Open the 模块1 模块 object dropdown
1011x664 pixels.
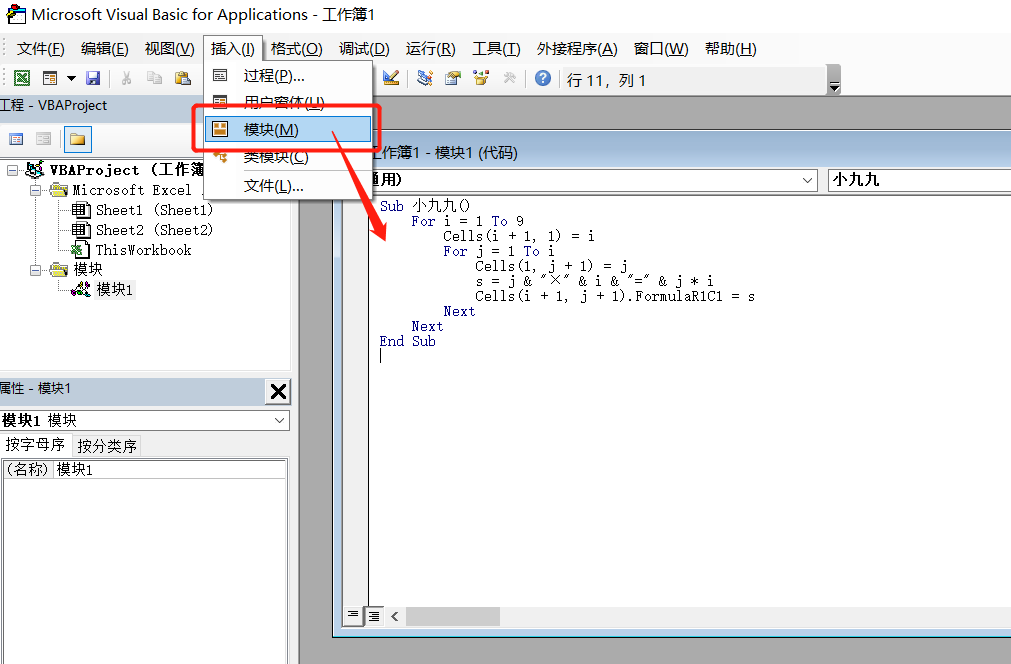click(x=279, y=420)
